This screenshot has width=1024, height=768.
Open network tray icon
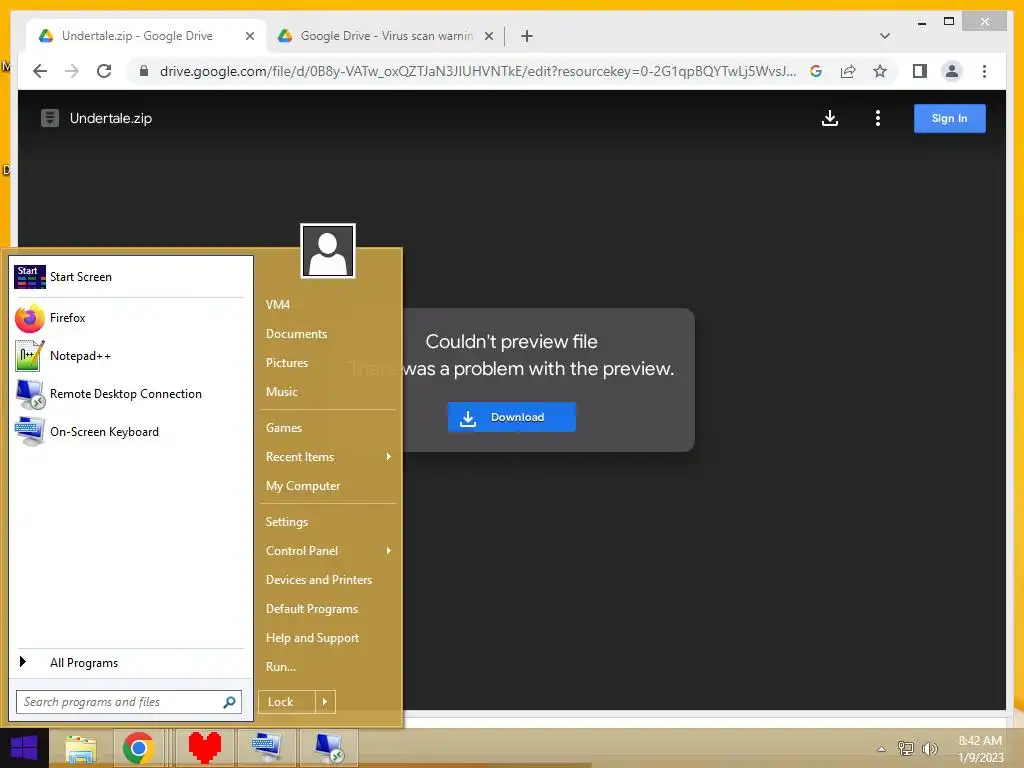click(906, 749)
